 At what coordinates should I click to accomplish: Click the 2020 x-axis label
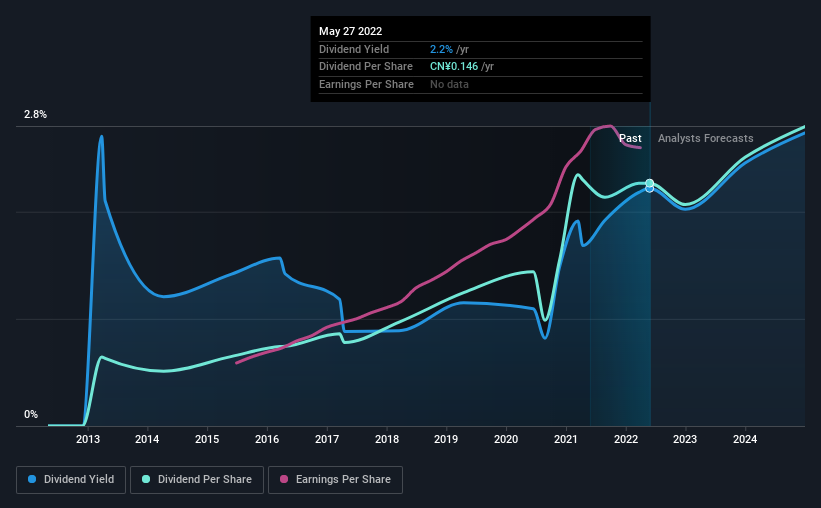click(506, 439)
